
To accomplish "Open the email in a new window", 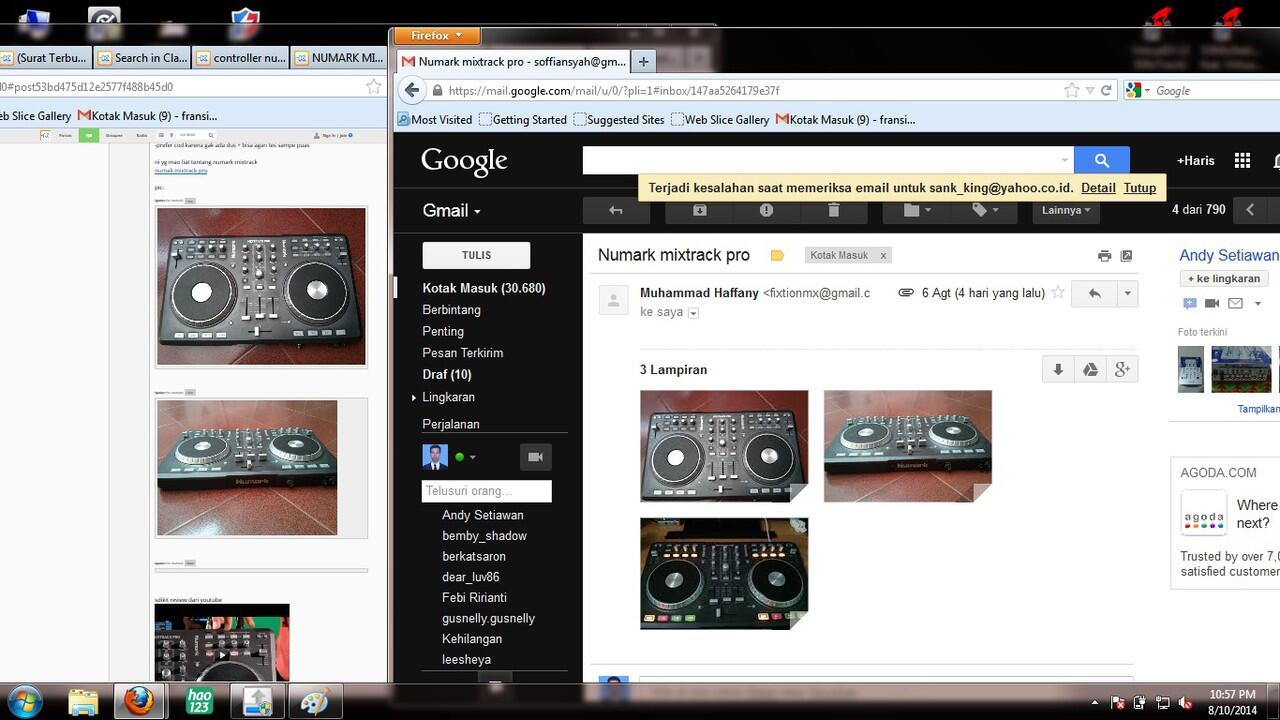I will tap(1126, 256).
